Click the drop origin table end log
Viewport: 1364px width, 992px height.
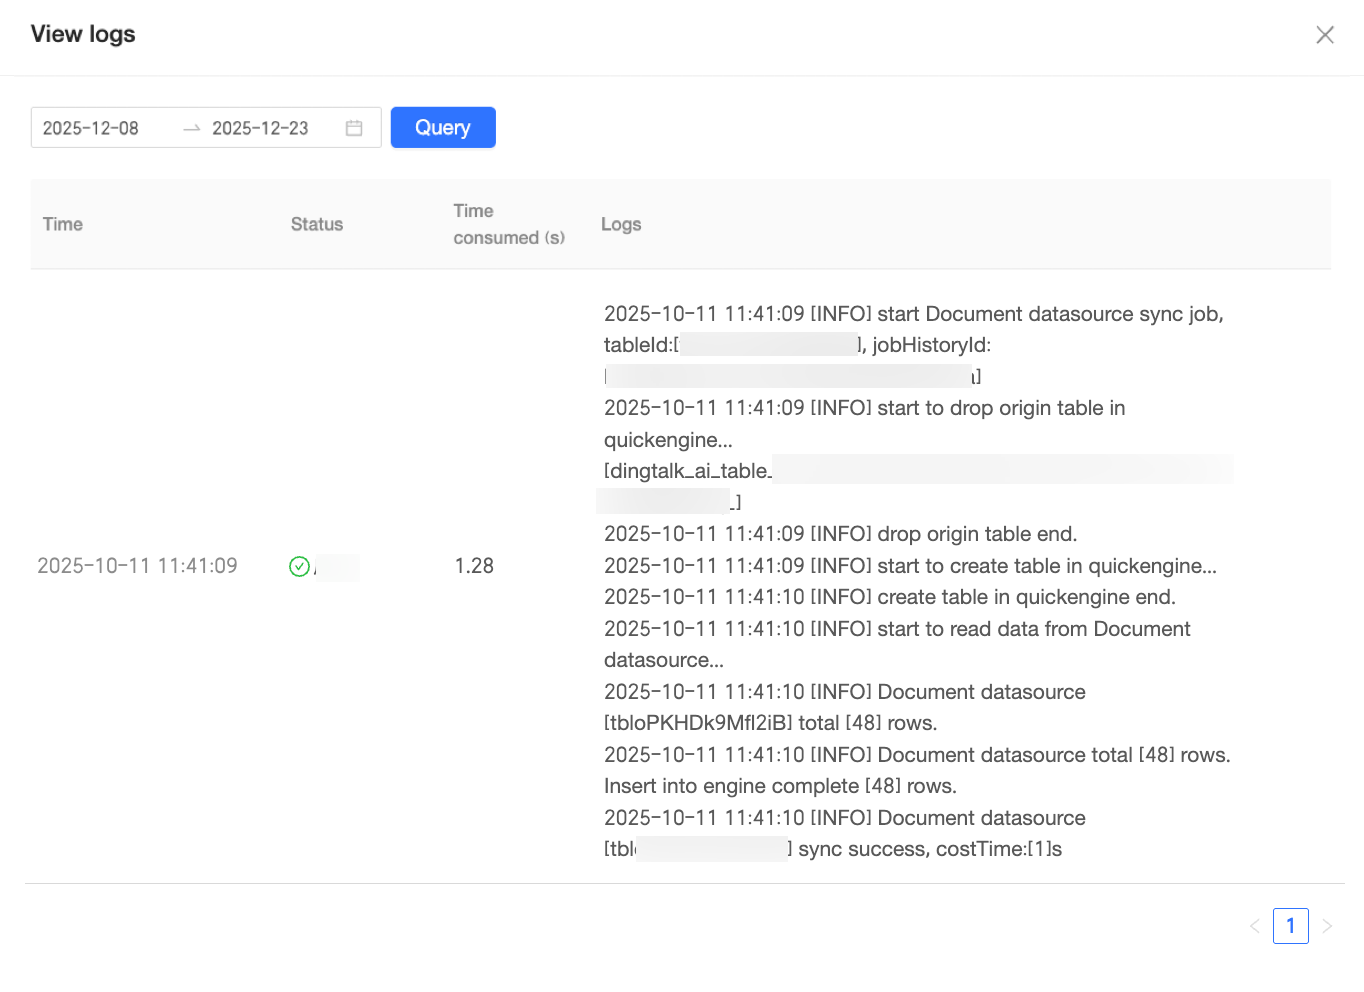pyautogui.click(x=841, y=534)
